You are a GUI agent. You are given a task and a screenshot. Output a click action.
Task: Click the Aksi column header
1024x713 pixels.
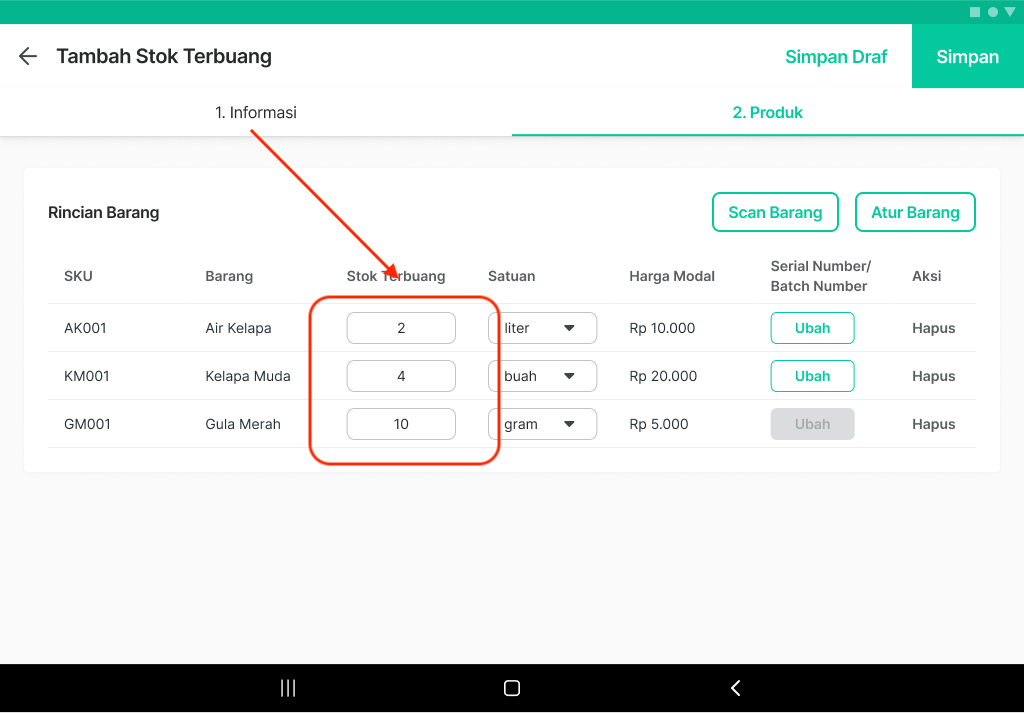(927, 276)
